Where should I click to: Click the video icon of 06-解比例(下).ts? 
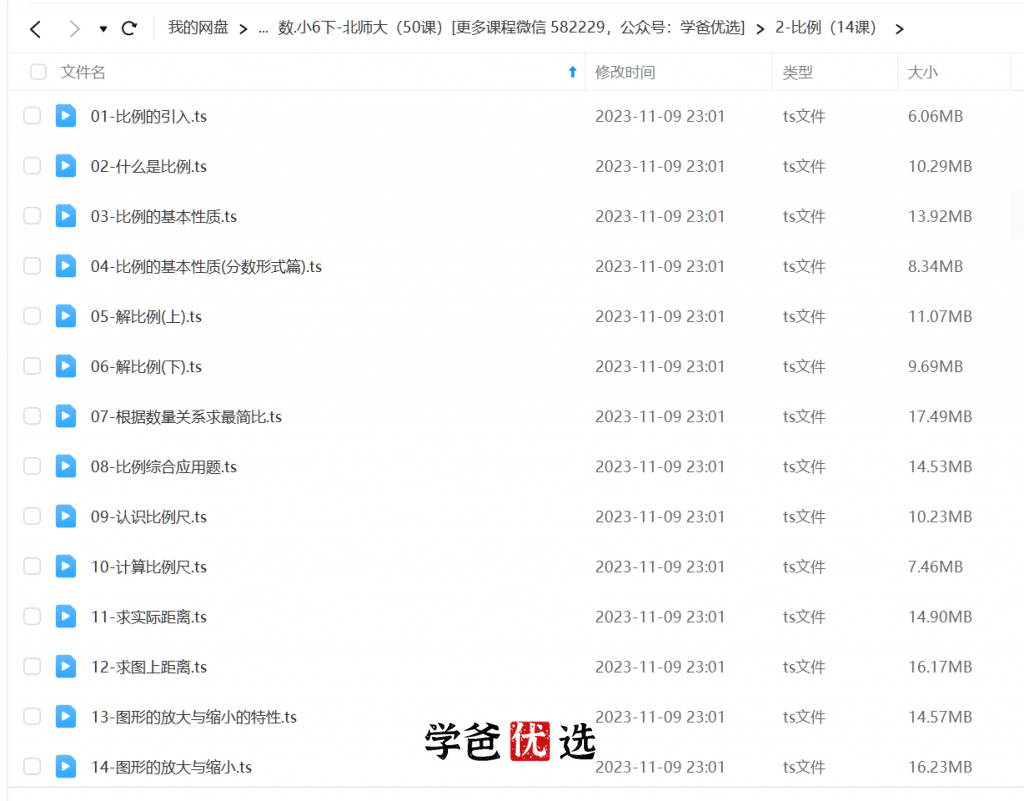pos(65,366)
